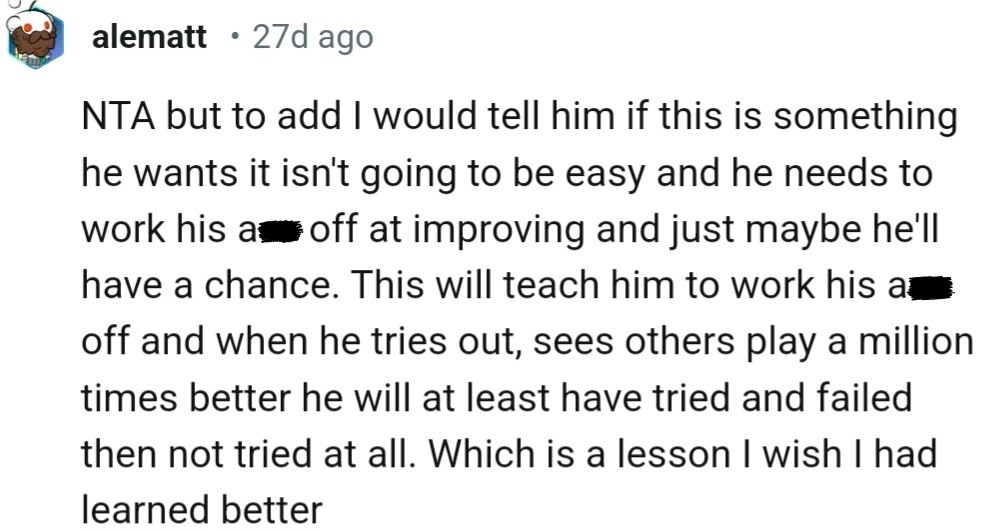Screen dimensions: 989x531
Task: Click the final words "learned better"
Action: pos(201,511)
